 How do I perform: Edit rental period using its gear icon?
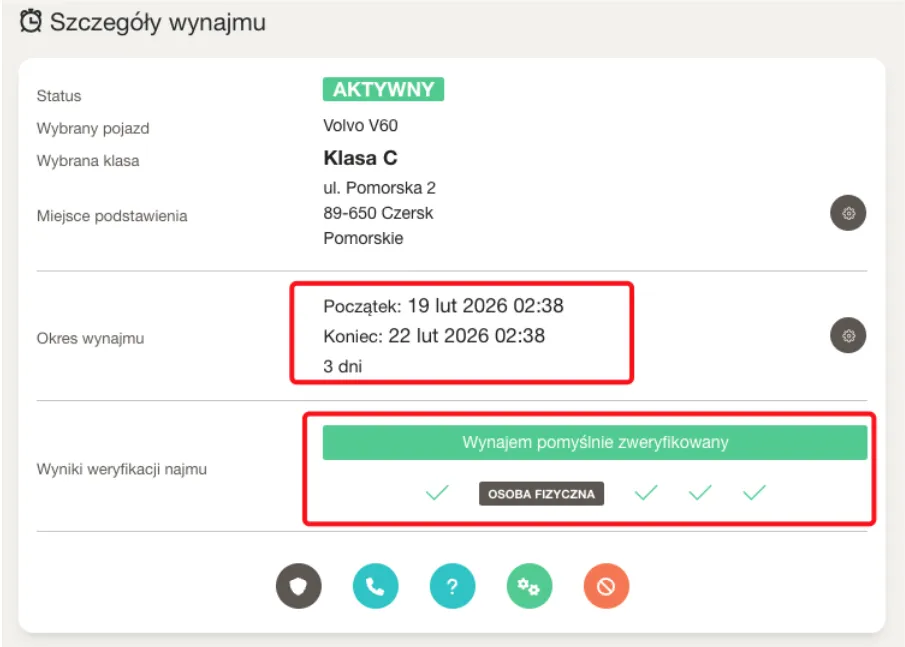point(848,336)
